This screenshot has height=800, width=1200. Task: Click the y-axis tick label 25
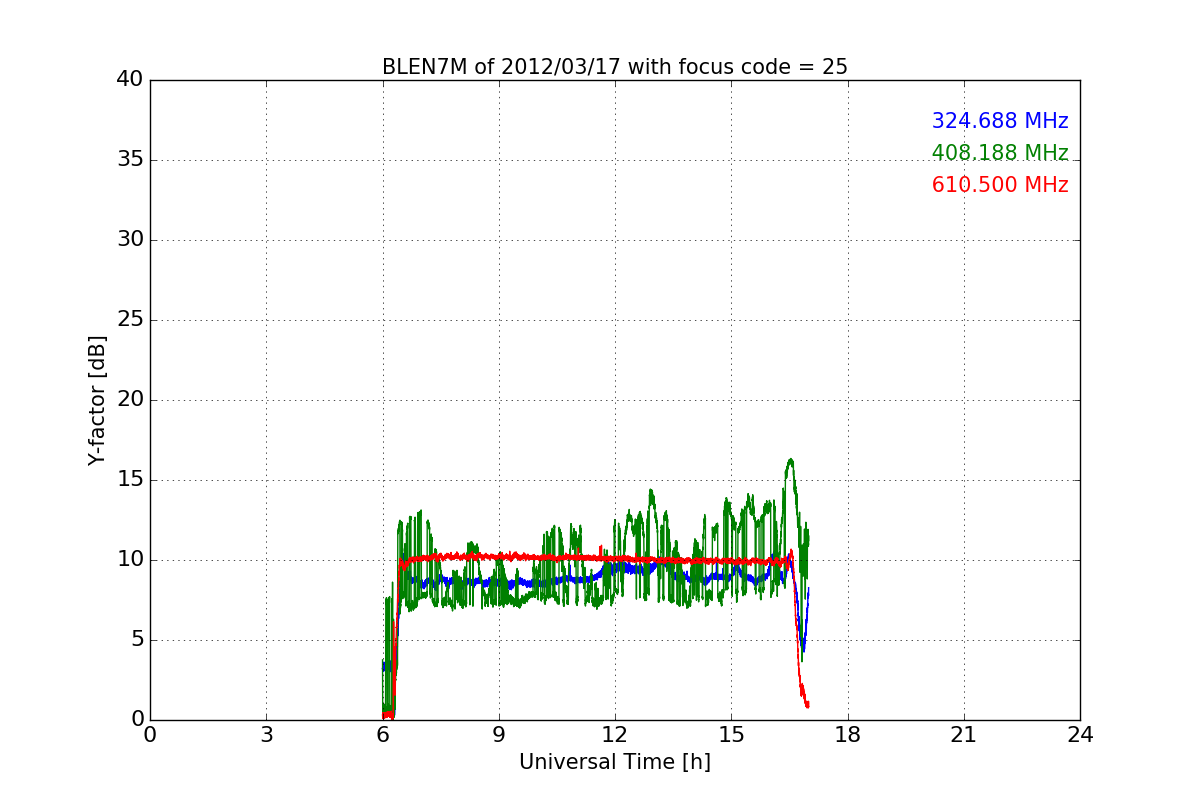[x=130, y=320]
